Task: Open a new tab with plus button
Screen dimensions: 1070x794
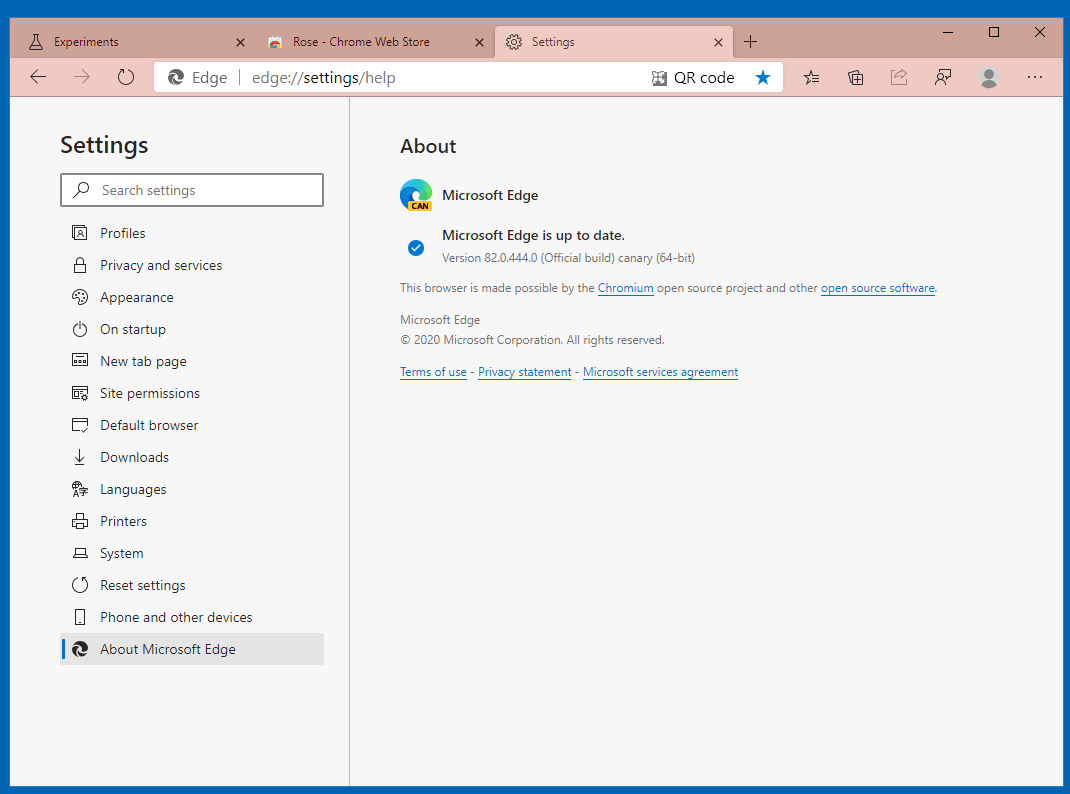Action: click(750, 42)
